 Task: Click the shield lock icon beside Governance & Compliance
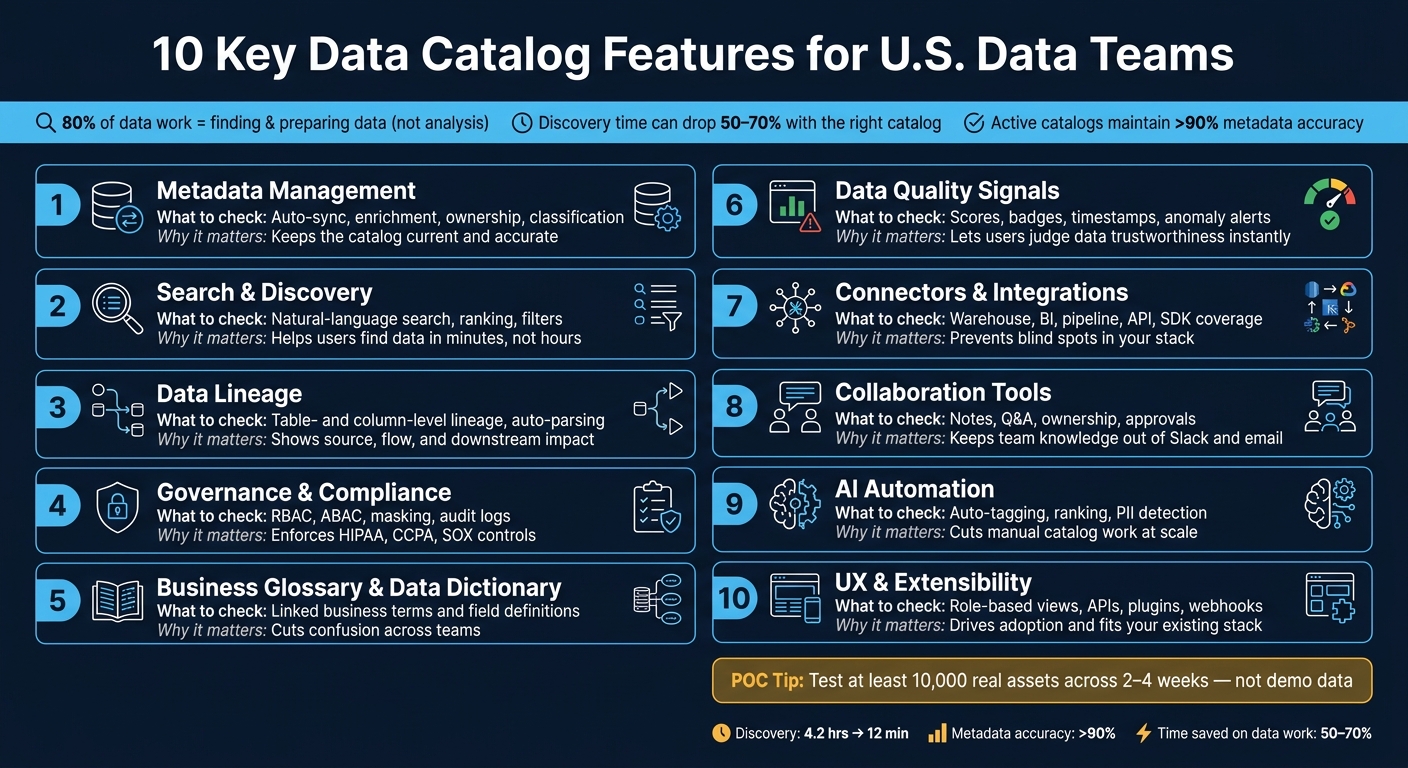(x=117, y=507)
